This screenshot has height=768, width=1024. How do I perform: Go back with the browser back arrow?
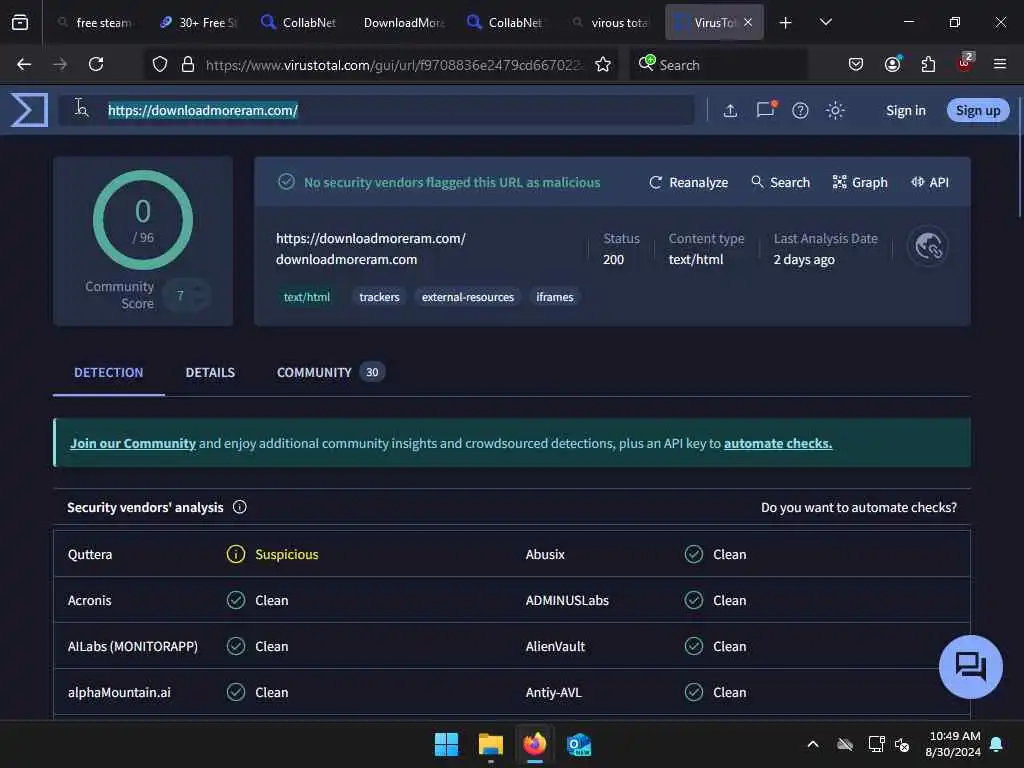tap(24, 64)
